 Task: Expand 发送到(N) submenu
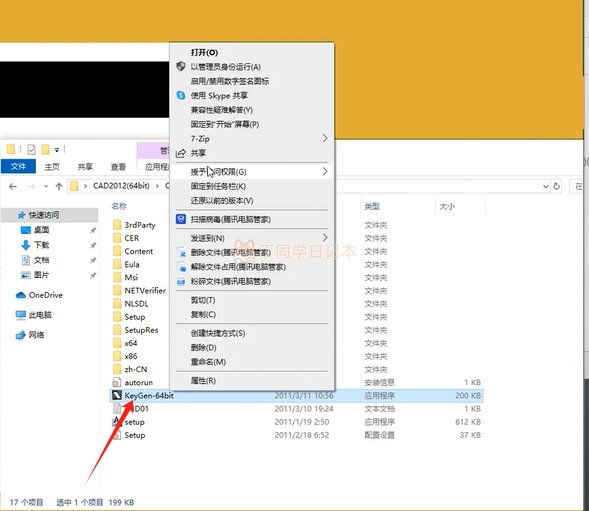tap(325, 237)
